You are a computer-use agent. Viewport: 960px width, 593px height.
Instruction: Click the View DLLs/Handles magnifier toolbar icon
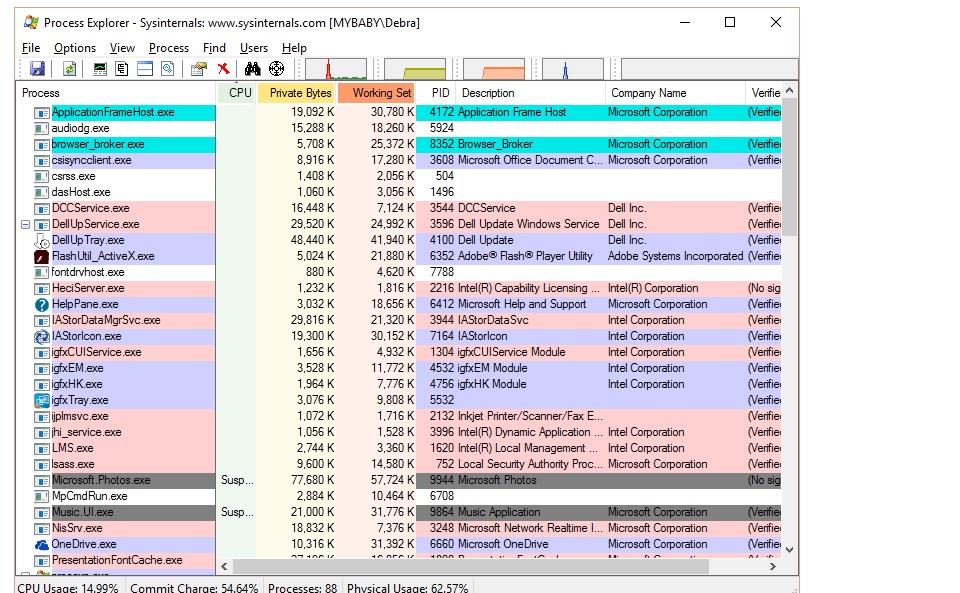tap(168, 69)
